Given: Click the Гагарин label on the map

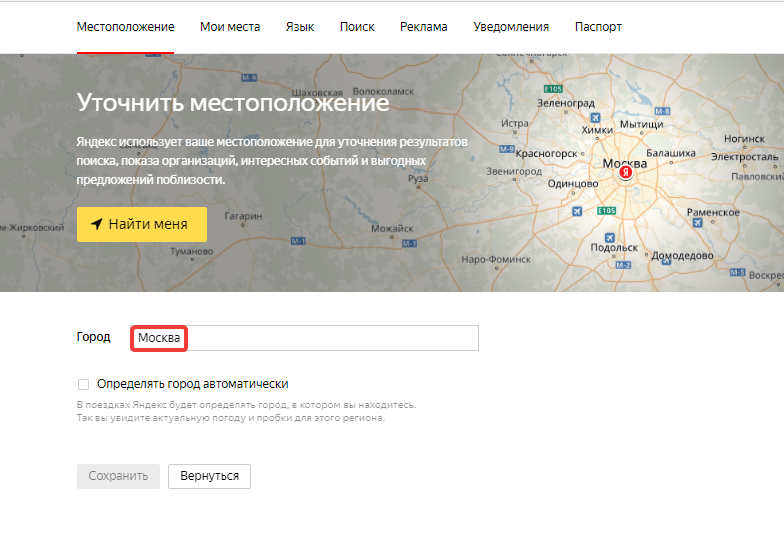Looking at the screenshot, I should [243, 216].
